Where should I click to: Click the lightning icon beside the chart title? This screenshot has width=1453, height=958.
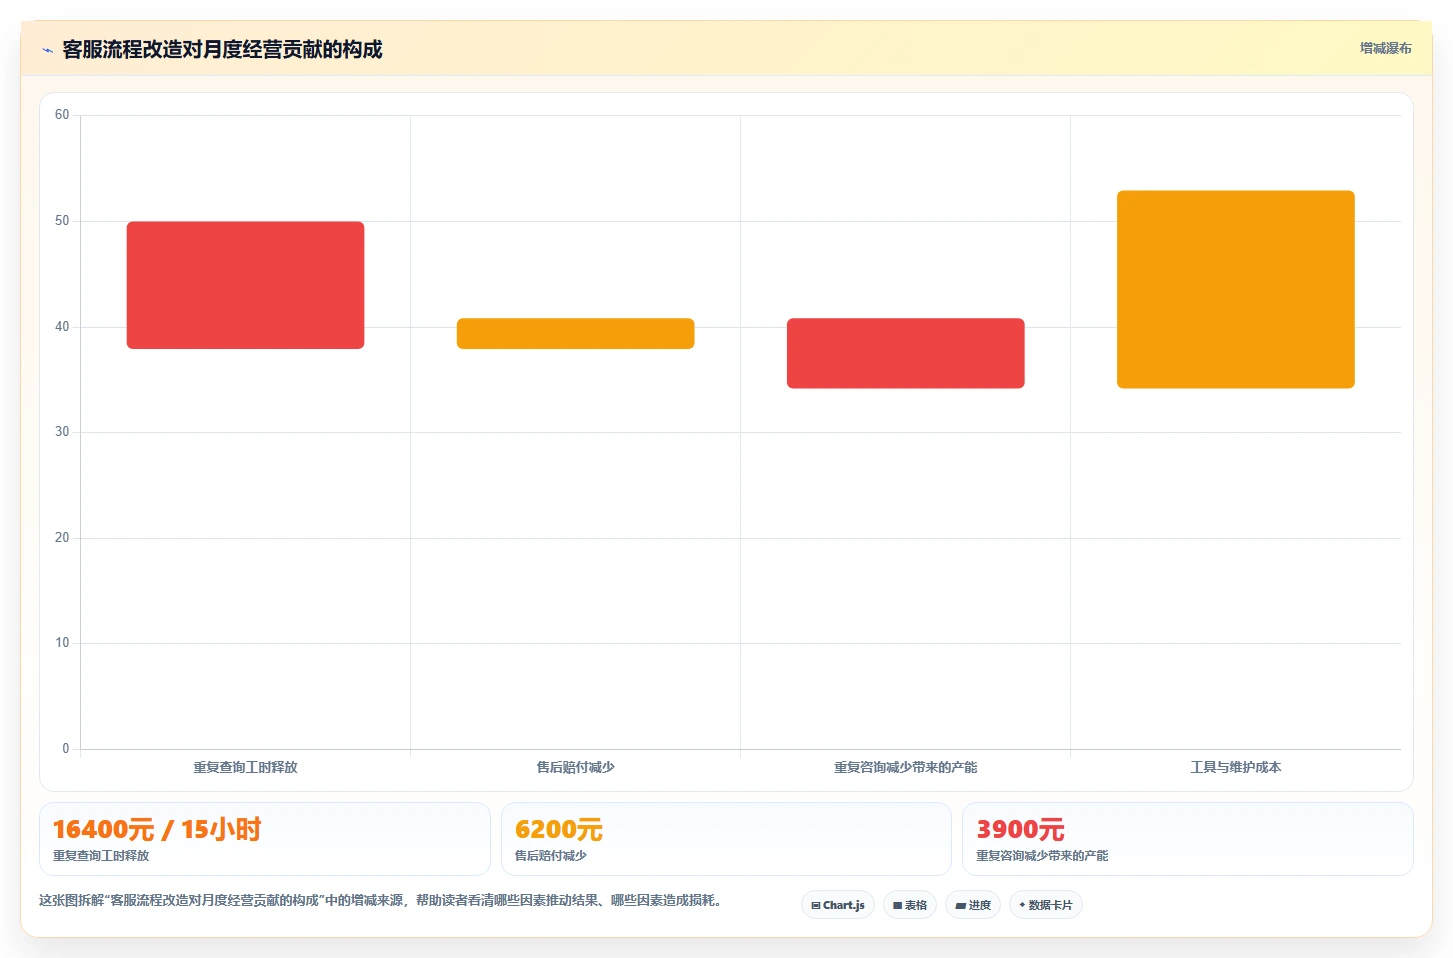tap(47, 50)
